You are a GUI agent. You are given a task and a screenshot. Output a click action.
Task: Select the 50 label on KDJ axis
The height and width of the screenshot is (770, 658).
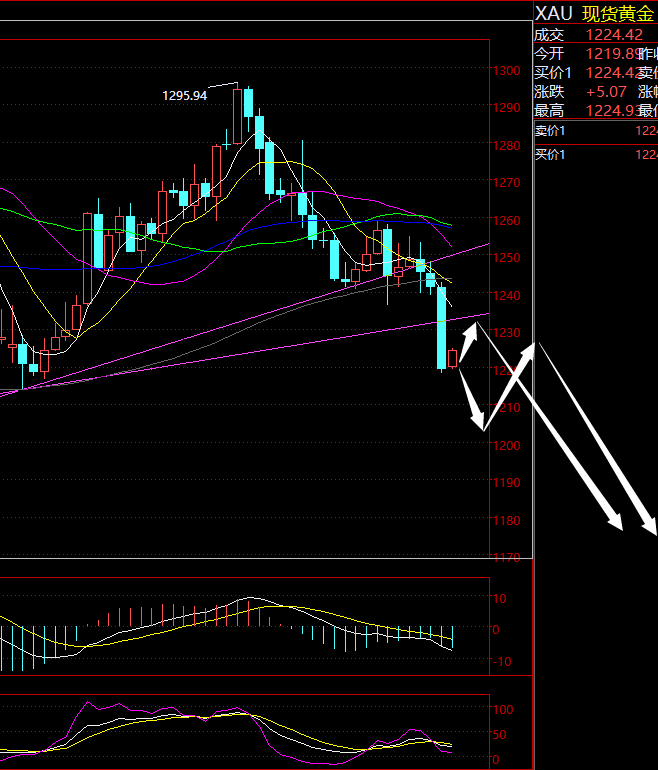pos(499,735)
